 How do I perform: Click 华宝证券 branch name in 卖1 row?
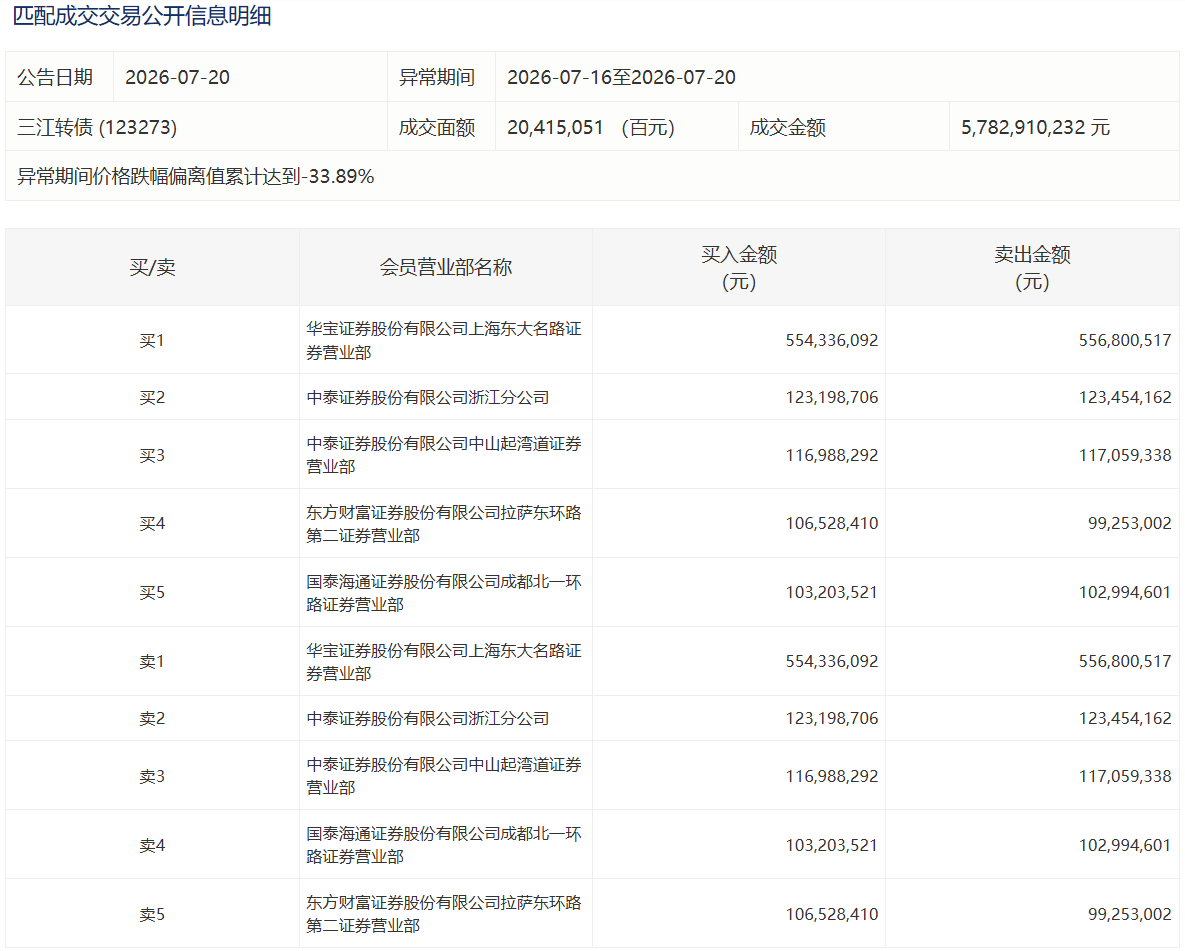444,661
